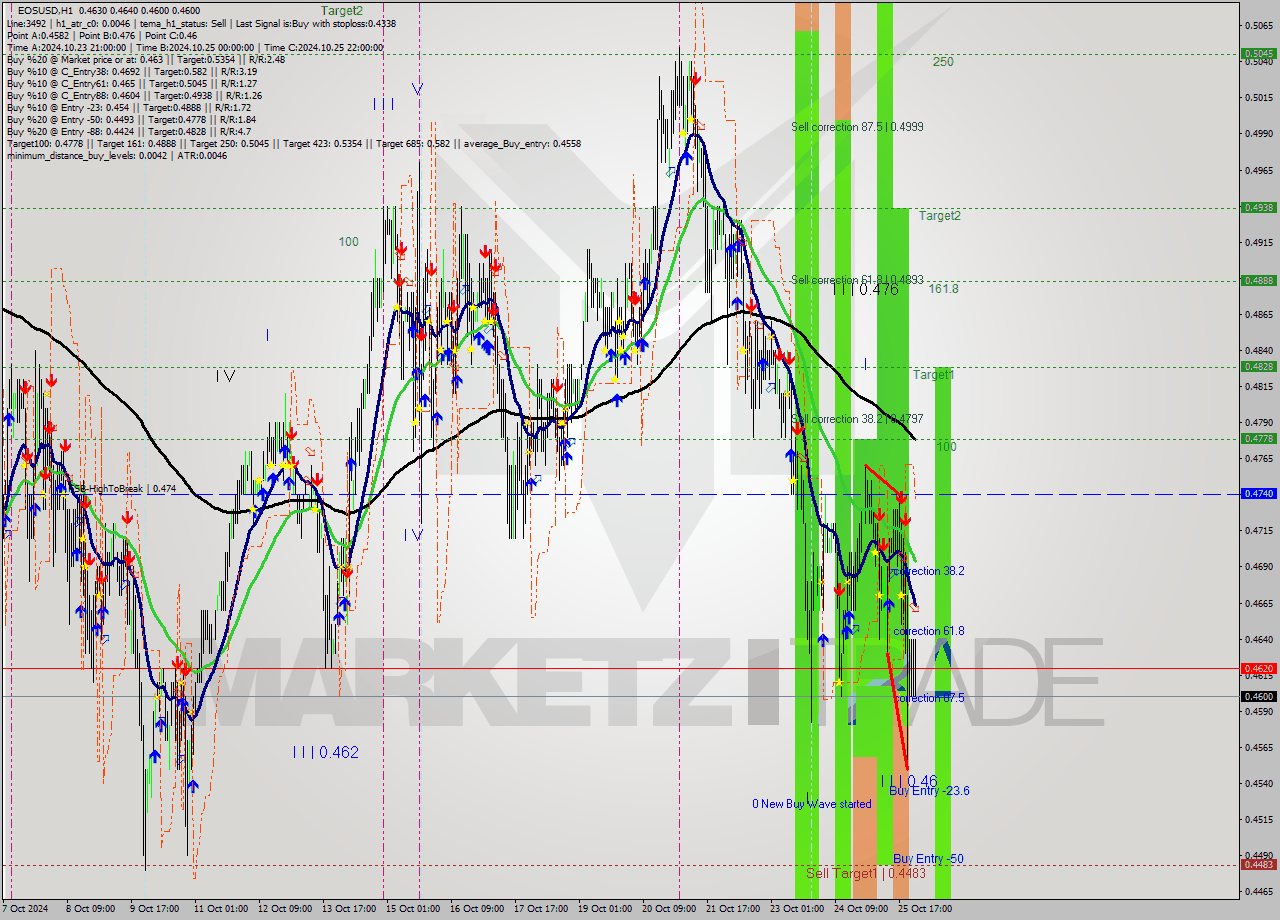
Task: Click the 'correction 61.8' blue label
Action: [928, 631]
